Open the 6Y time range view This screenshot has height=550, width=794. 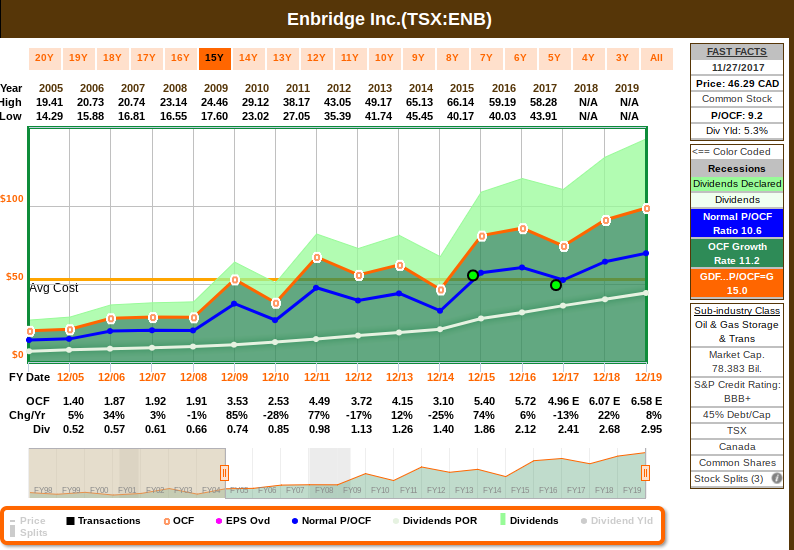[x=520, y=58]
